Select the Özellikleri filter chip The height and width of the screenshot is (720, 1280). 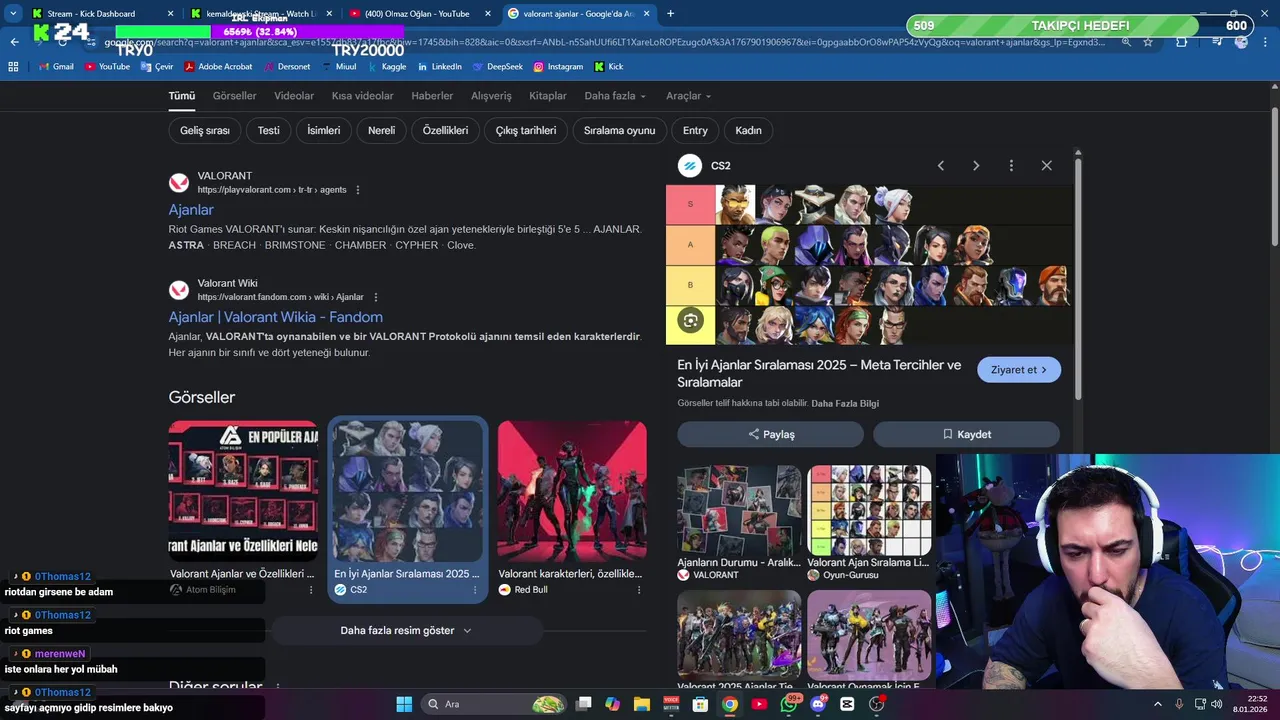click(x=445, y=130)
